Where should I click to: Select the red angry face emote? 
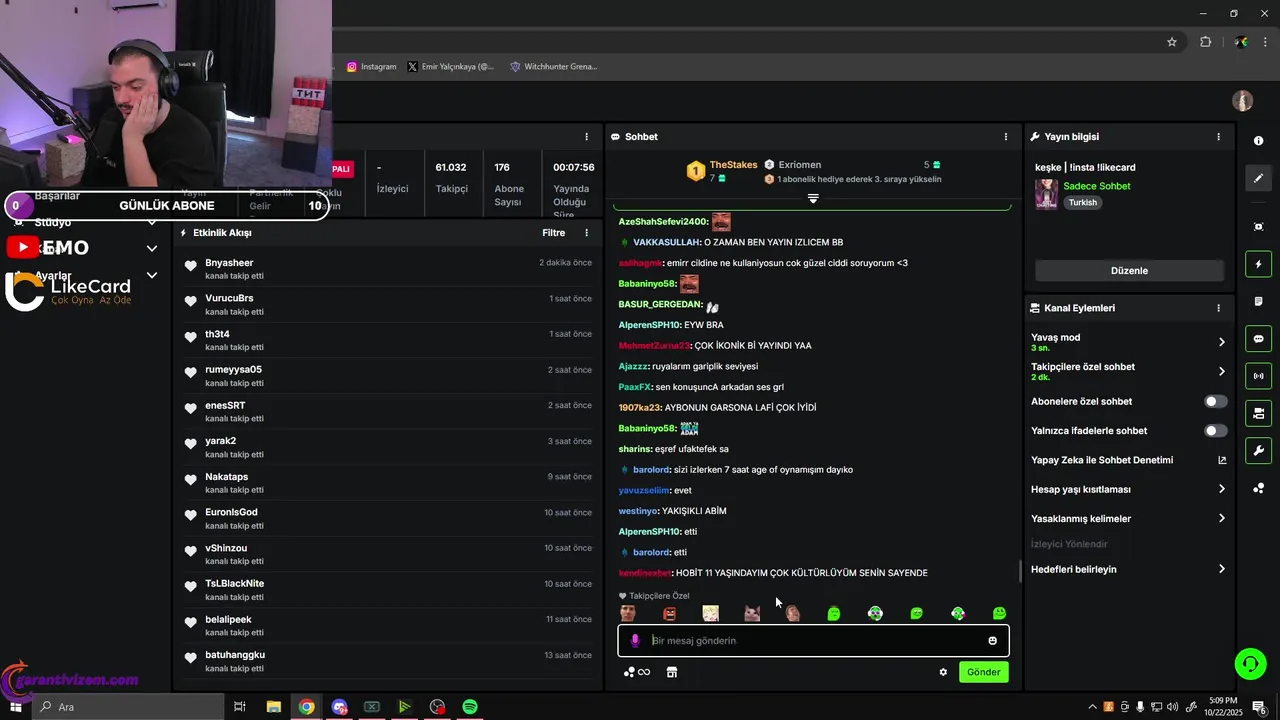pyautogui.click(x=670, y=613)
